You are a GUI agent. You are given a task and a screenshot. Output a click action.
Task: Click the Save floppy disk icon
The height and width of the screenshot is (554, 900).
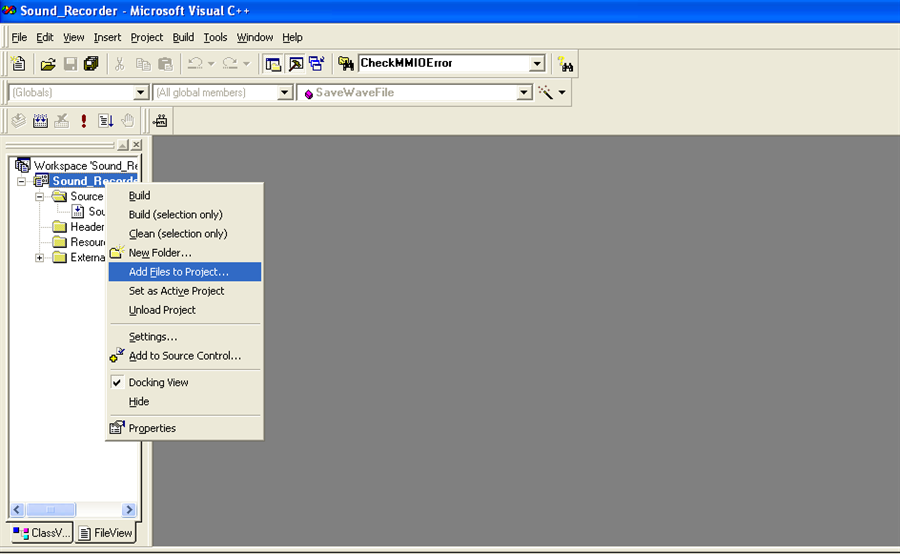(70, 64)
